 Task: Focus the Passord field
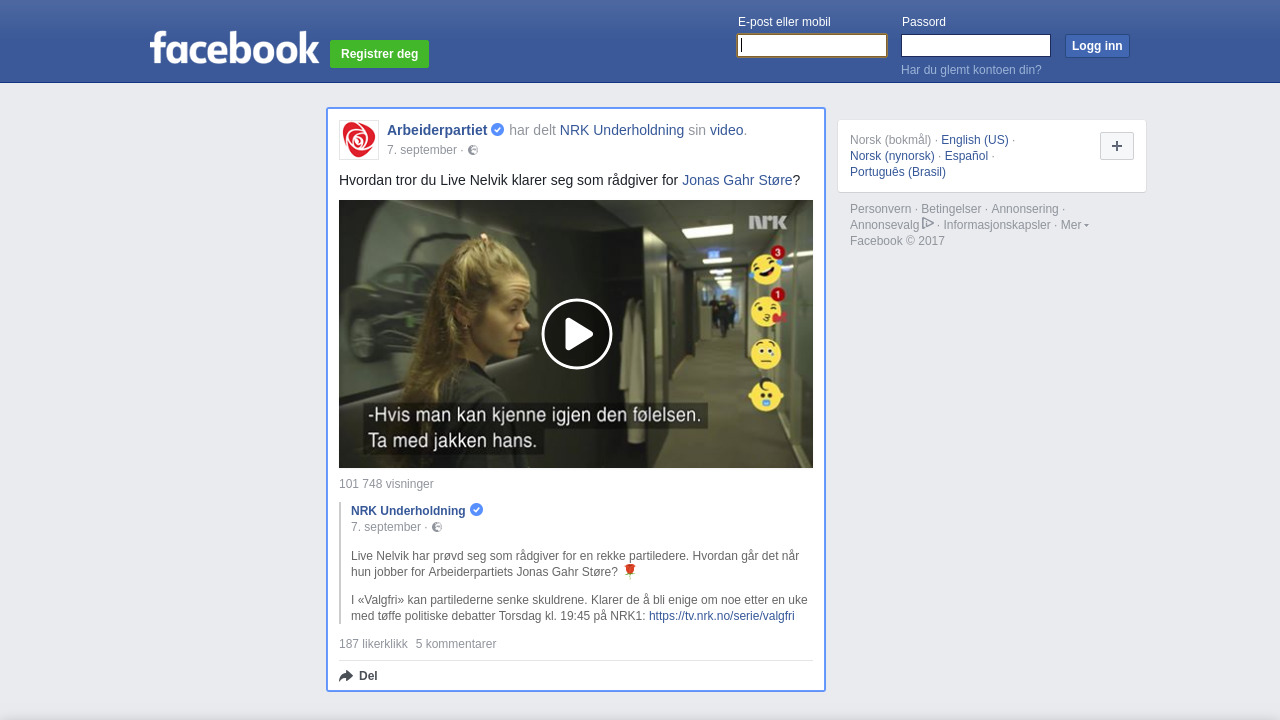pyautogui.click(x=976, y=45)
